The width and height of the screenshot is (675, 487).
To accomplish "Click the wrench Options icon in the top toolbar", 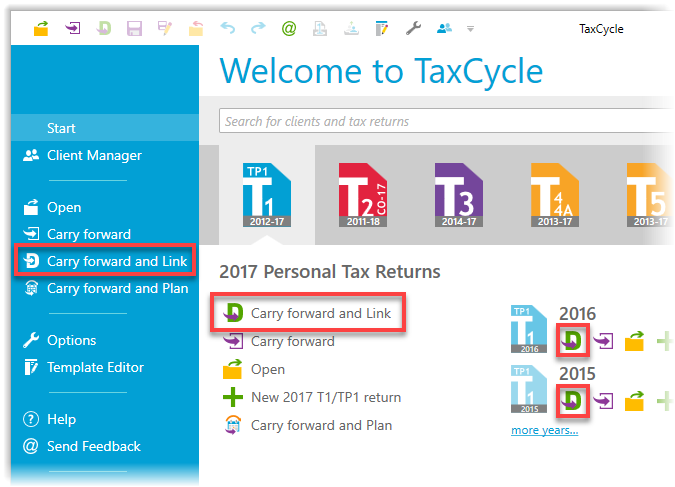I will pyautogui.click(x=413, y=29).
